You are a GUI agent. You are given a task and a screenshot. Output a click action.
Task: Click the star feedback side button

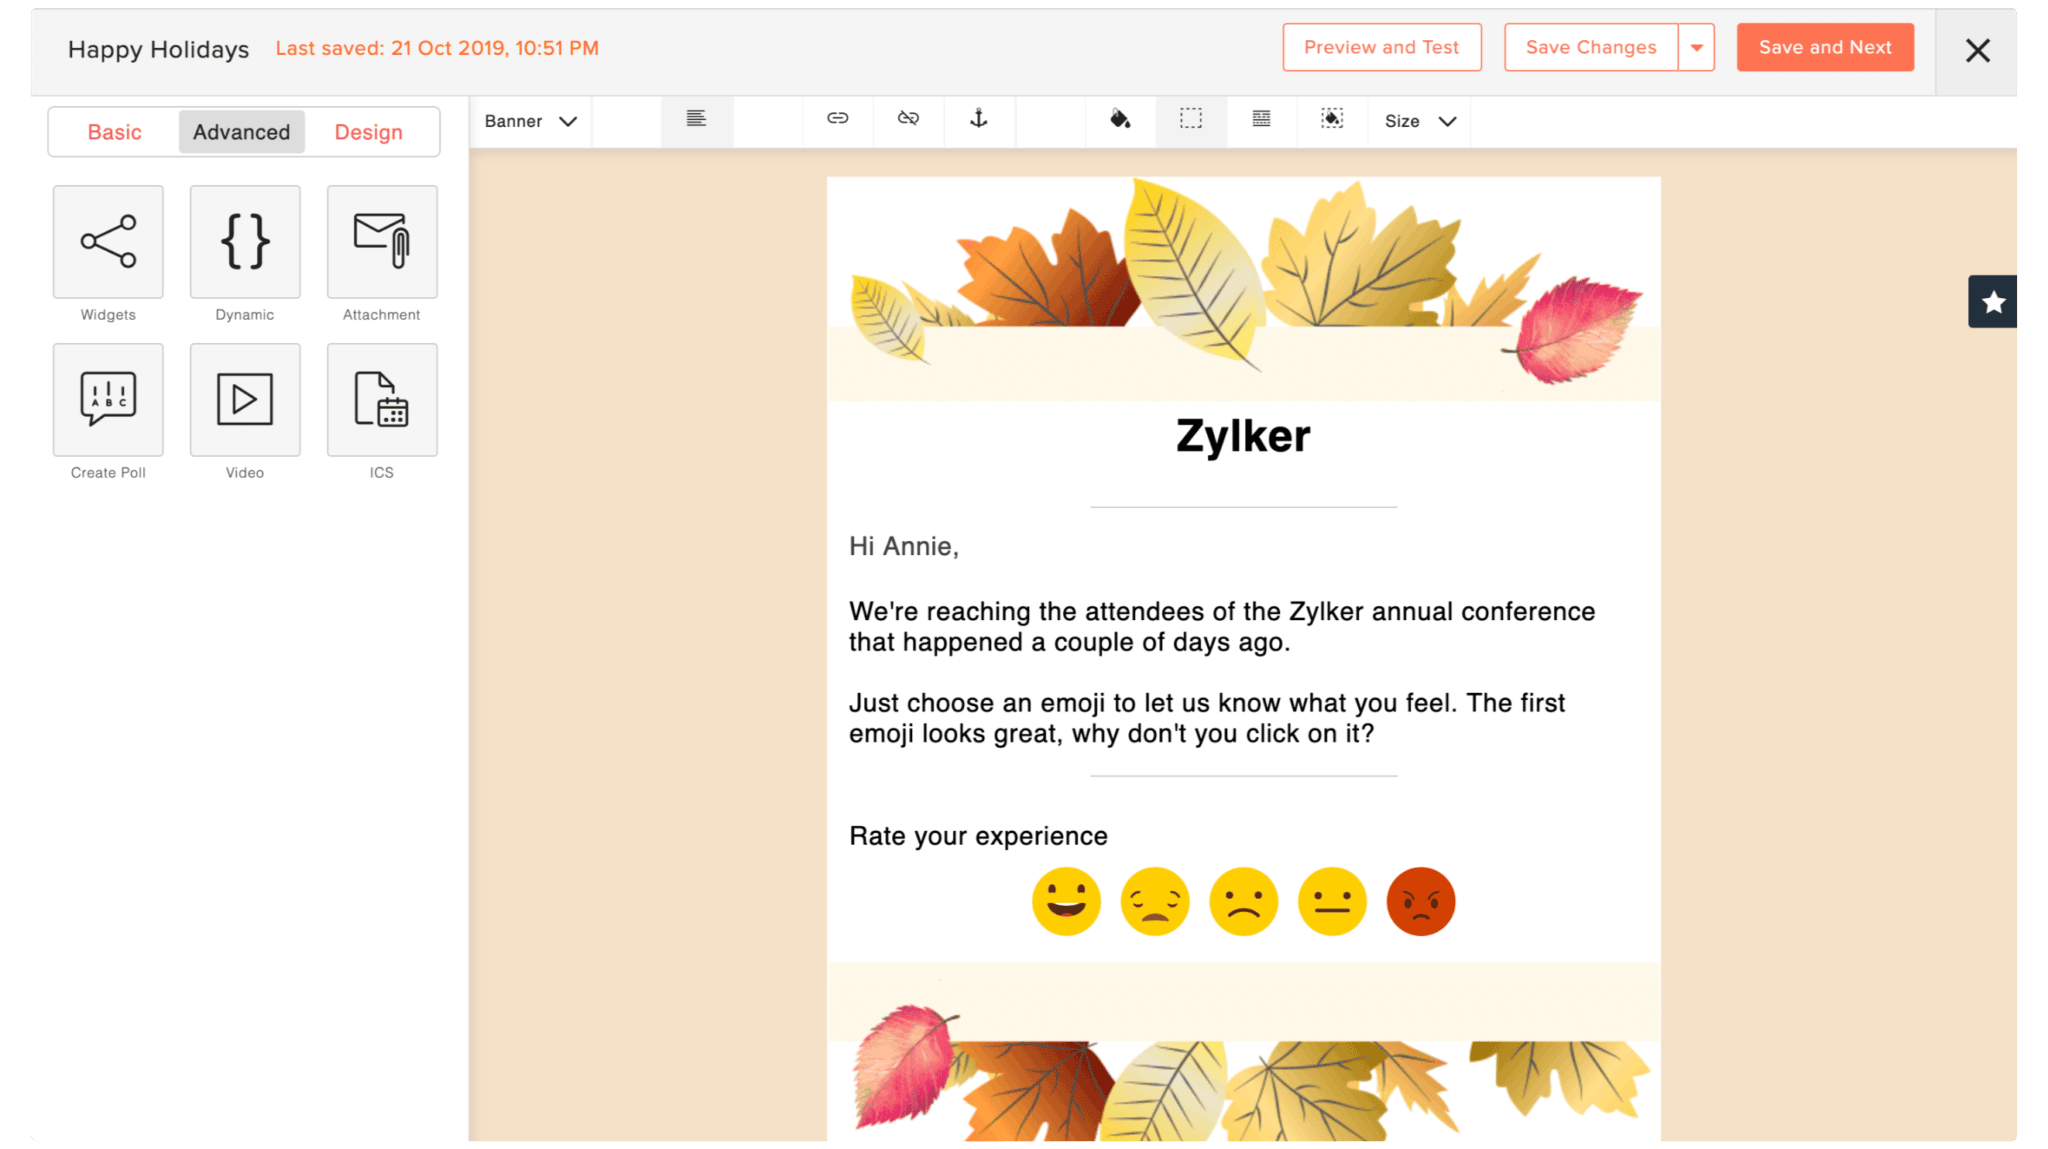tap(1993, 302)
